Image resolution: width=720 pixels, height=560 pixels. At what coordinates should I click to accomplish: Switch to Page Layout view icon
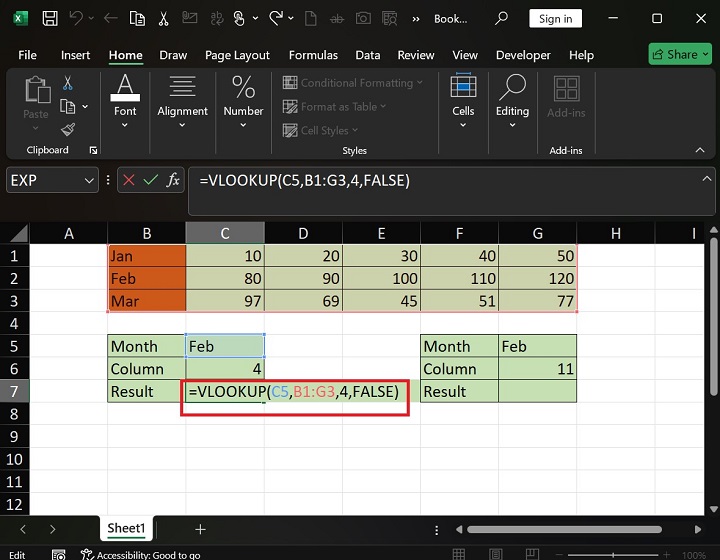[495, 554]
